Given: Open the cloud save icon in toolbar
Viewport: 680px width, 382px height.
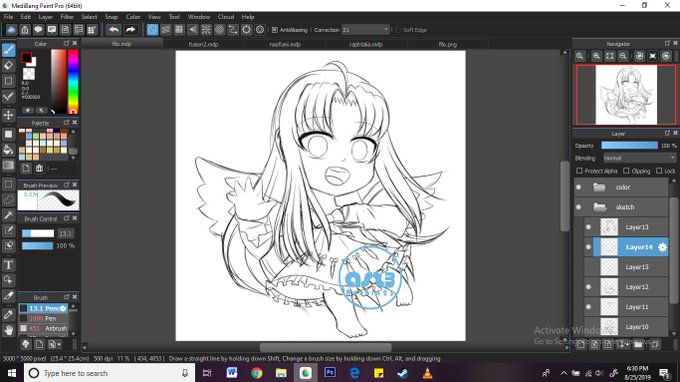Looking at the screenshot, I should pyautogui.click(x=11, y=29).
